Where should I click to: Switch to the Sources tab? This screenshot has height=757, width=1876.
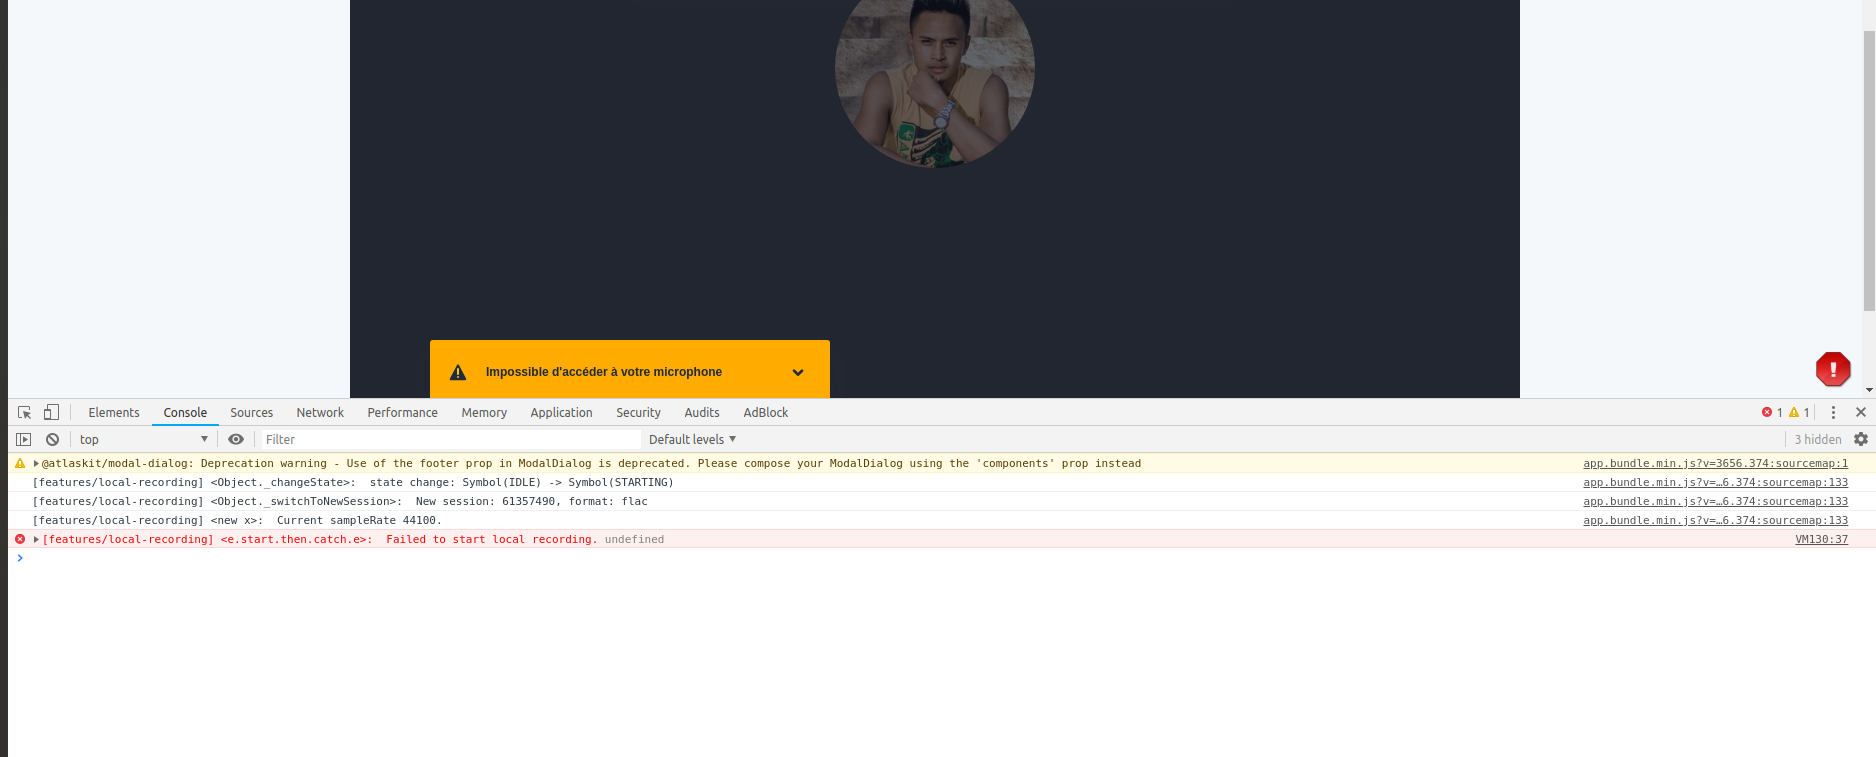251,412
